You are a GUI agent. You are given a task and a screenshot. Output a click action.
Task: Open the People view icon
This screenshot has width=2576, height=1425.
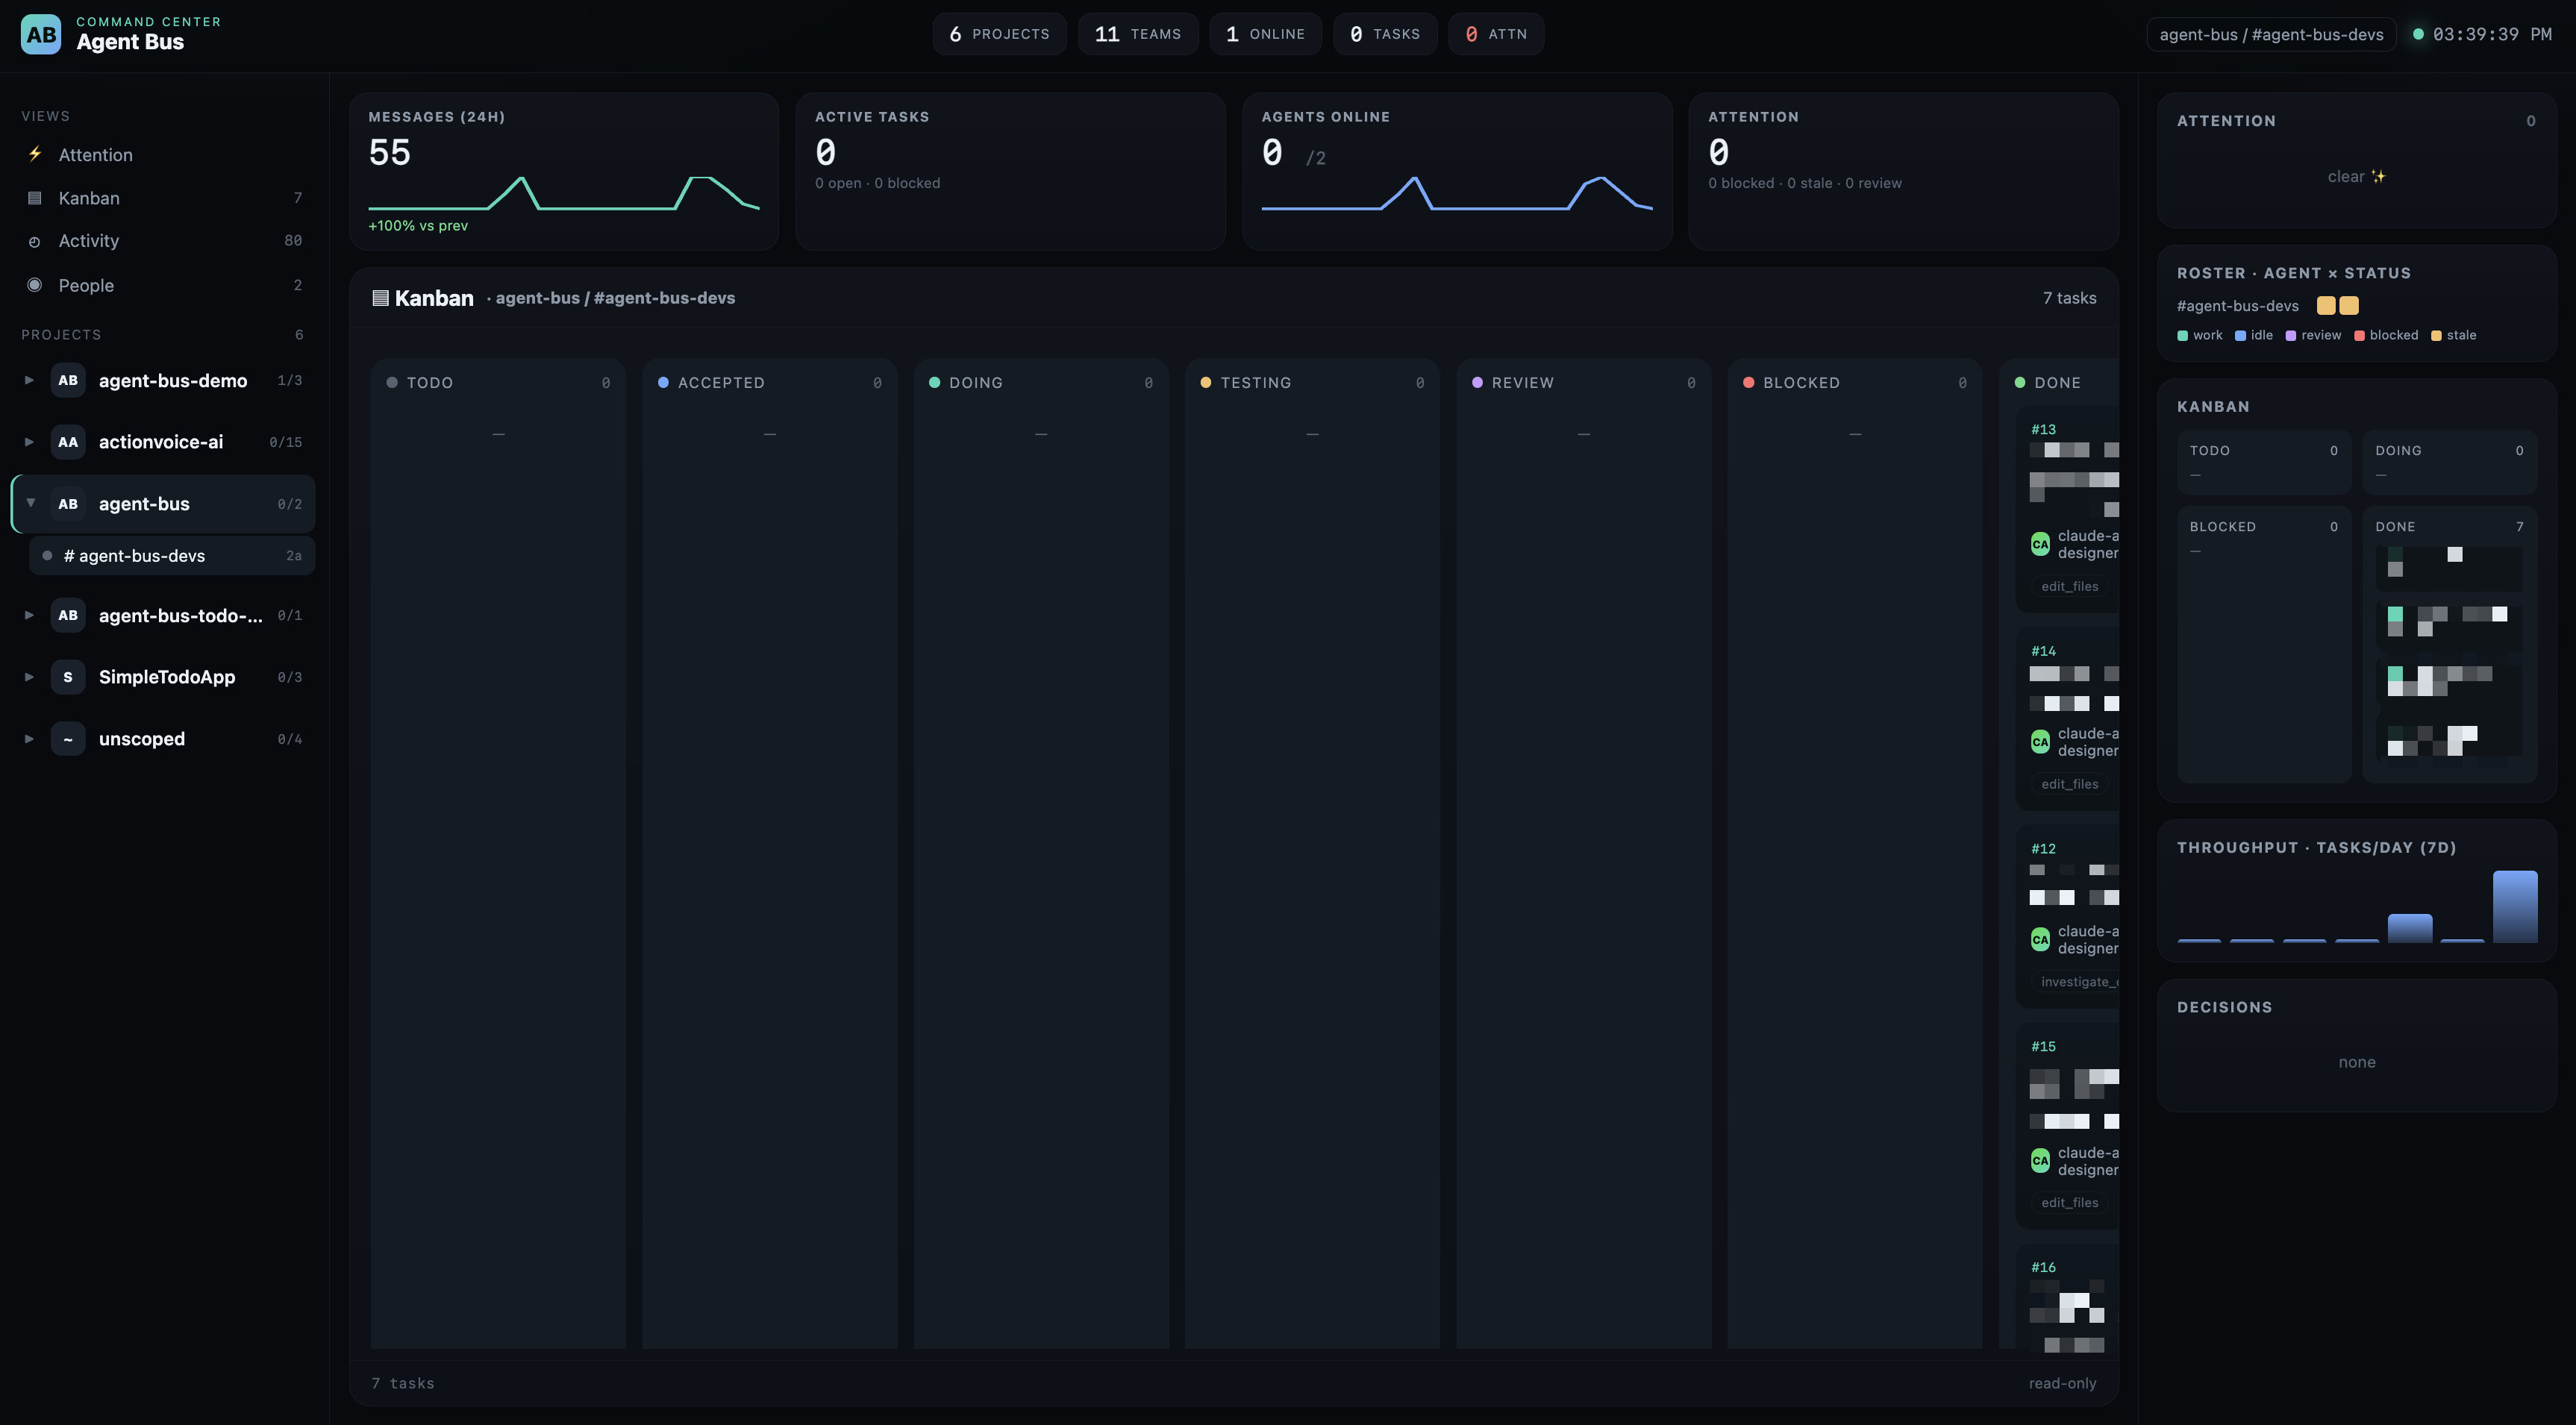point(35,285)
